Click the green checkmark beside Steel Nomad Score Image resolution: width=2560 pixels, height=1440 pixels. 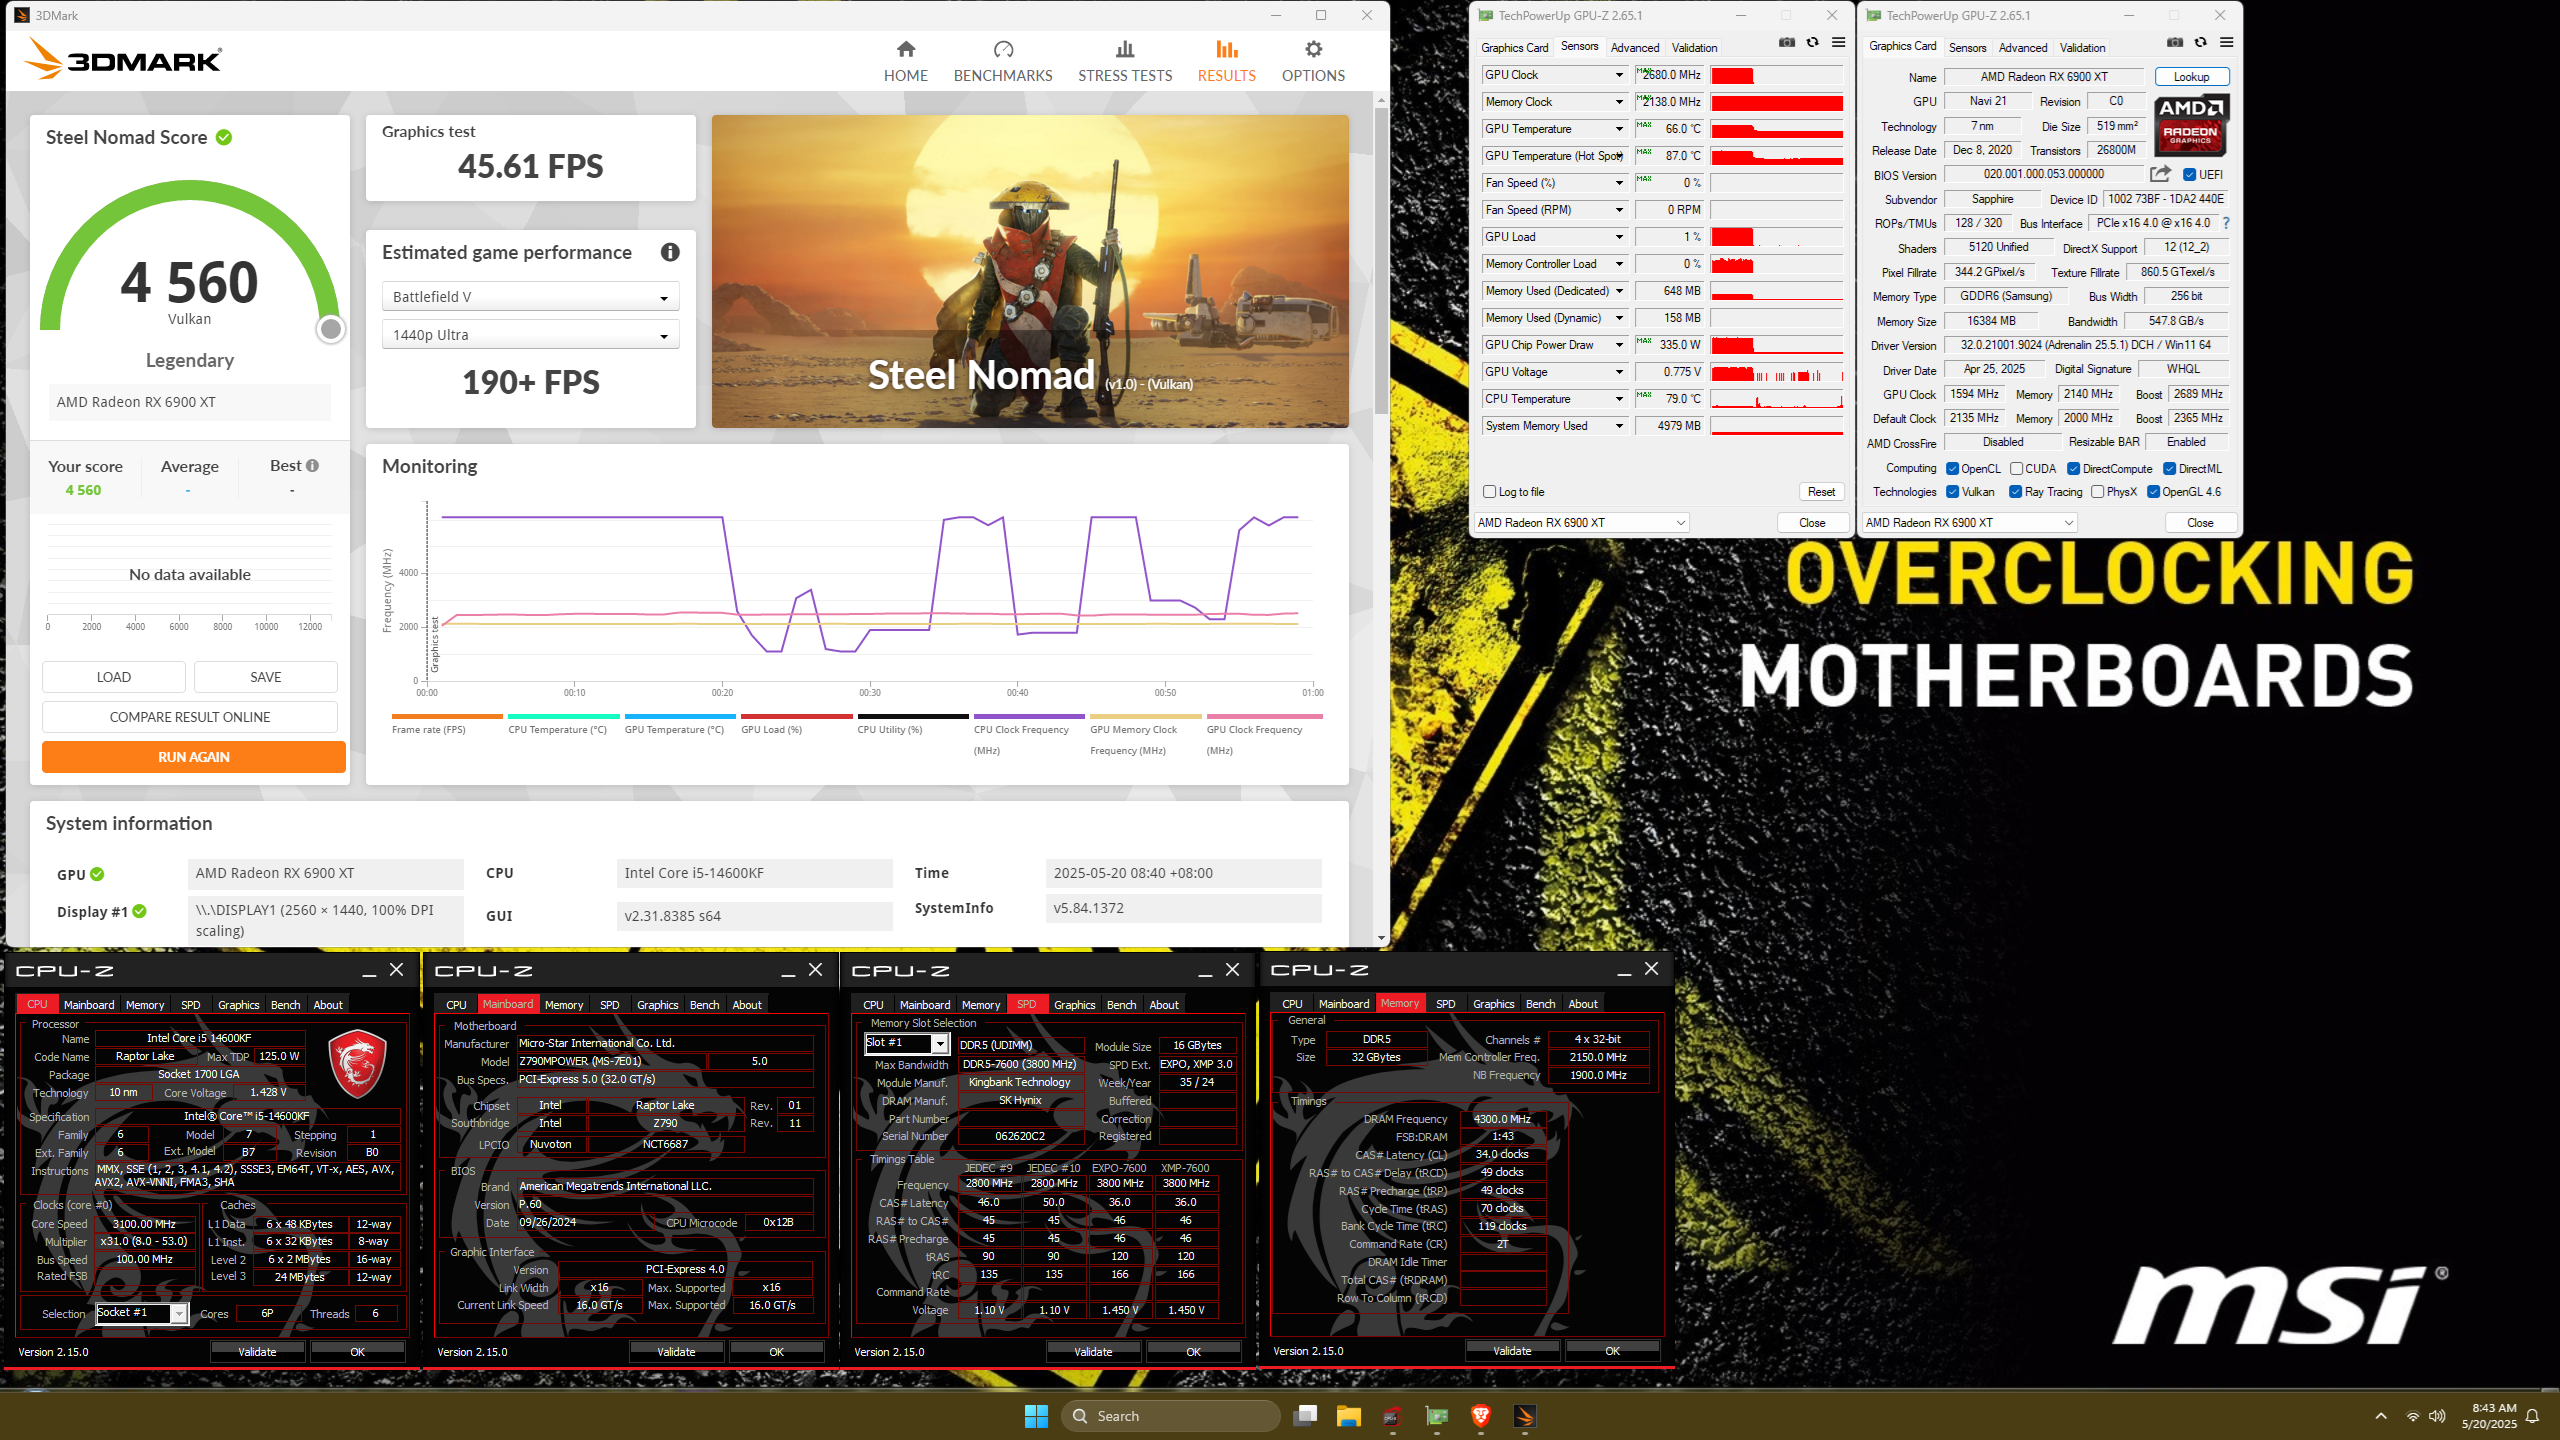(224, 137)
